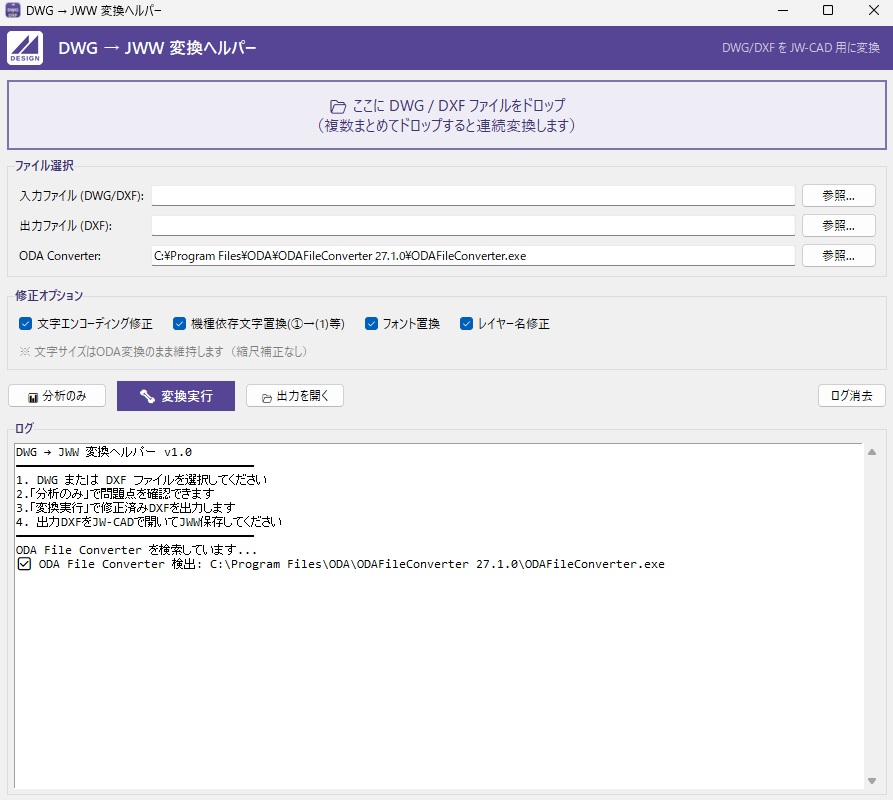Focus the 入力ファイル (DWG/DXF) field
The image size is (893, 800).
(x=473, y=195)
